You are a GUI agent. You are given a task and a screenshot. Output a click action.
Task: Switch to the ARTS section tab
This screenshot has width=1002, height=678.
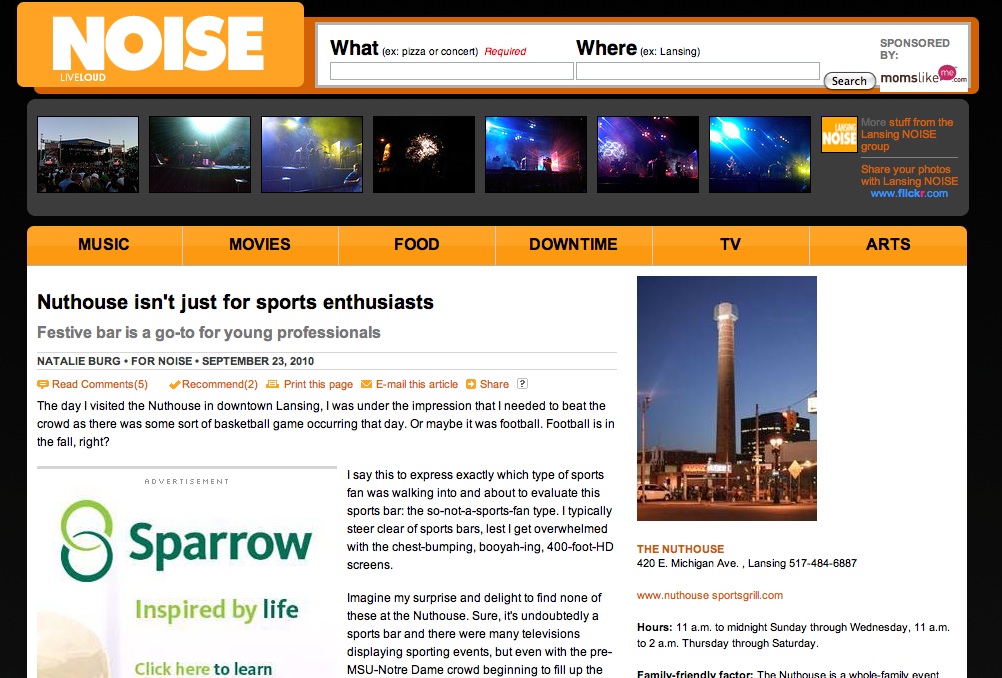click(x=888, y=244)
